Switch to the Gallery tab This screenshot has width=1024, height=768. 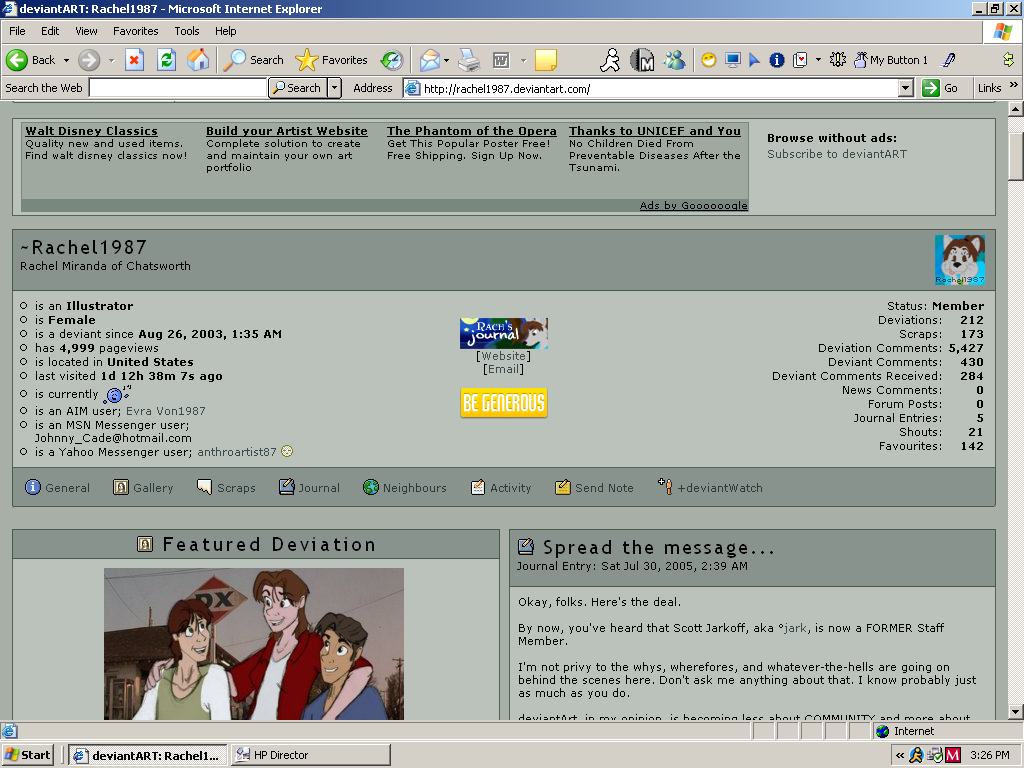[x=143, y=487]
